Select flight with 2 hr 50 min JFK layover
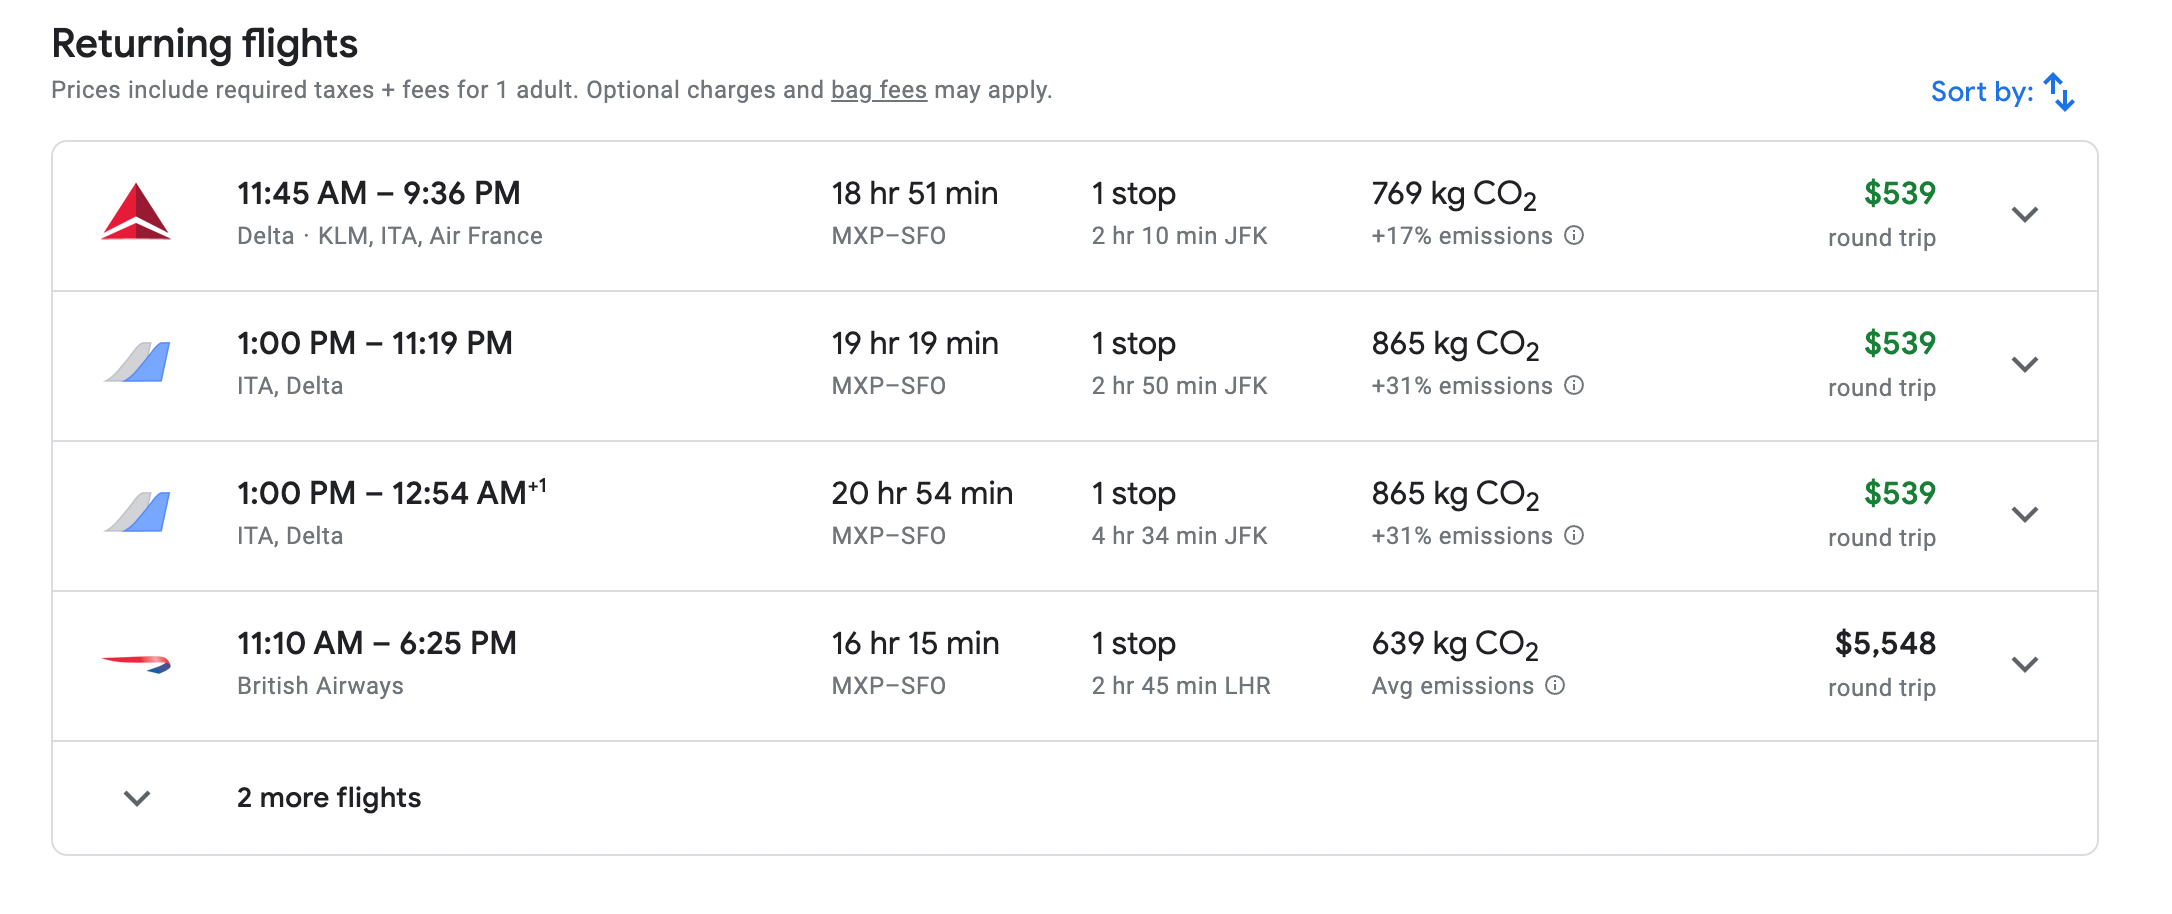Viewport: 2172px width, 914px height. [x=1179, y=386]
